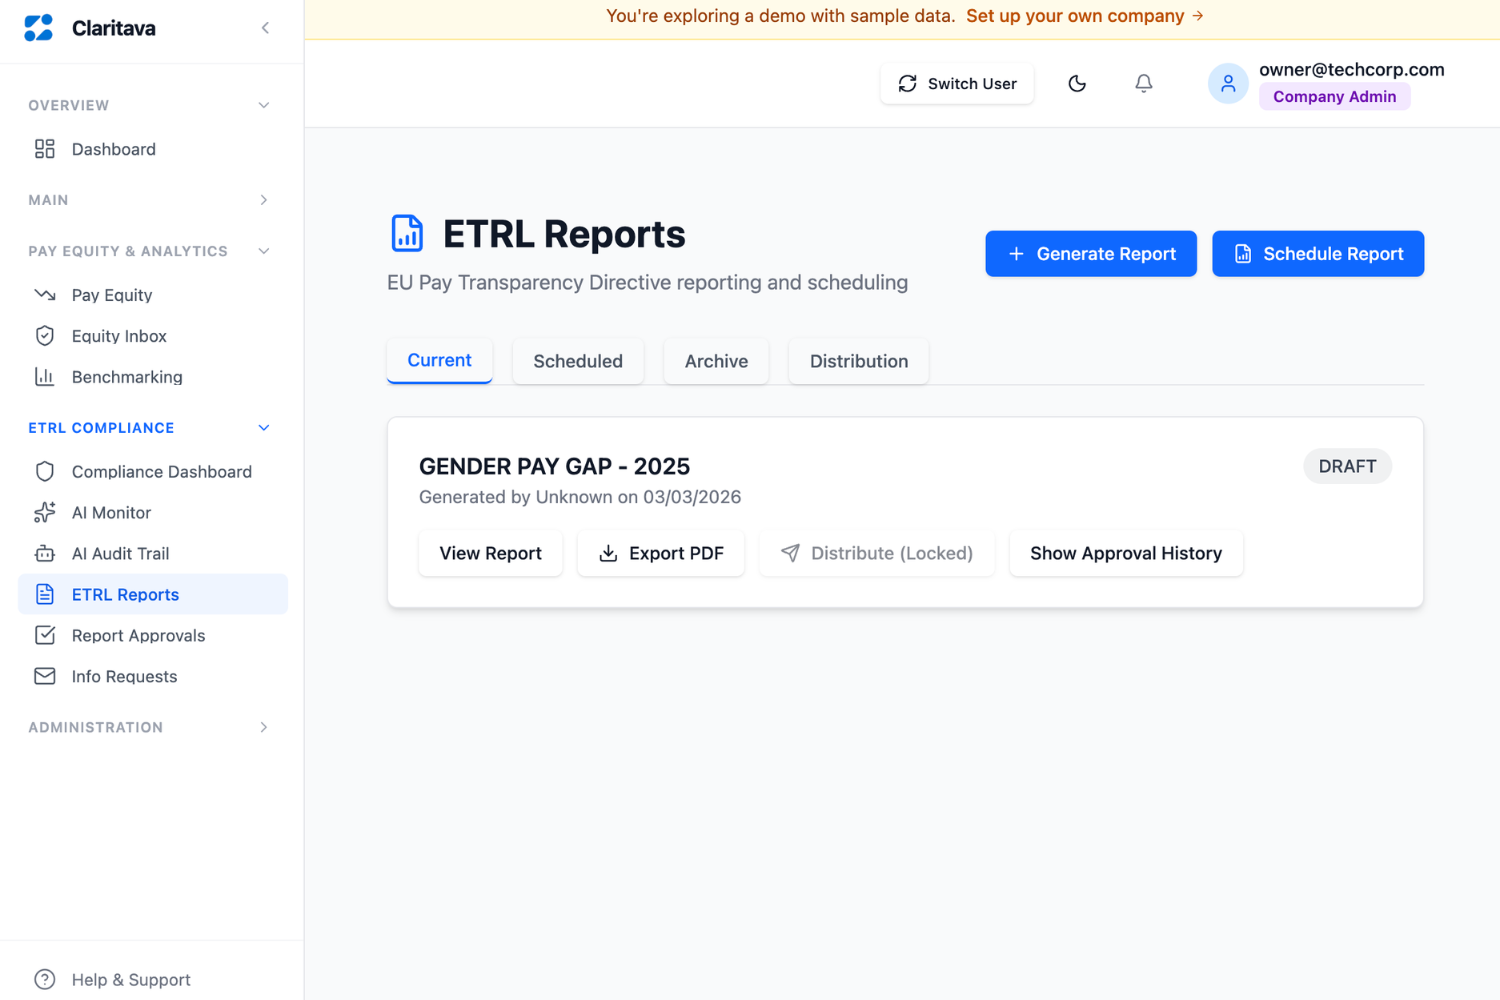The image size is (1500, 1000).
Task: Open Report Approvals page
Action: [153, 635]
